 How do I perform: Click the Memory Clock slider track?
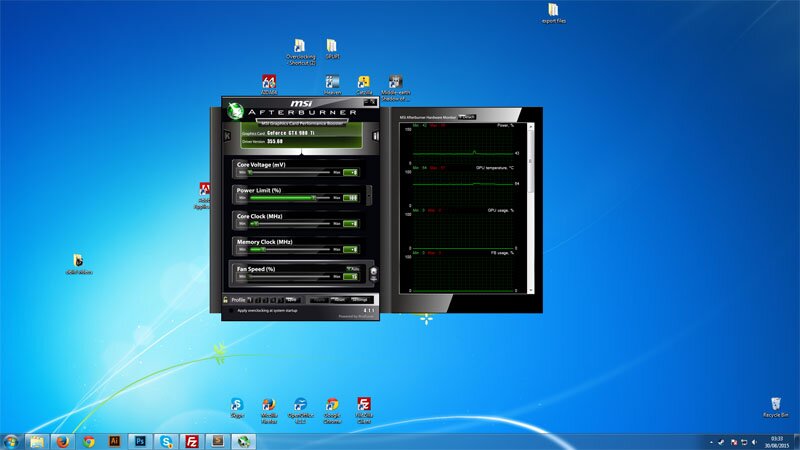[289, 249]
